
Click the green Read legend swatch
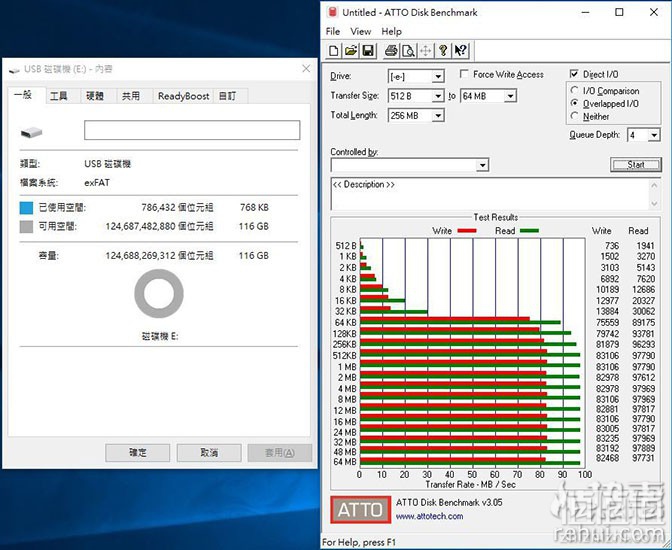[x=529, y=231]
